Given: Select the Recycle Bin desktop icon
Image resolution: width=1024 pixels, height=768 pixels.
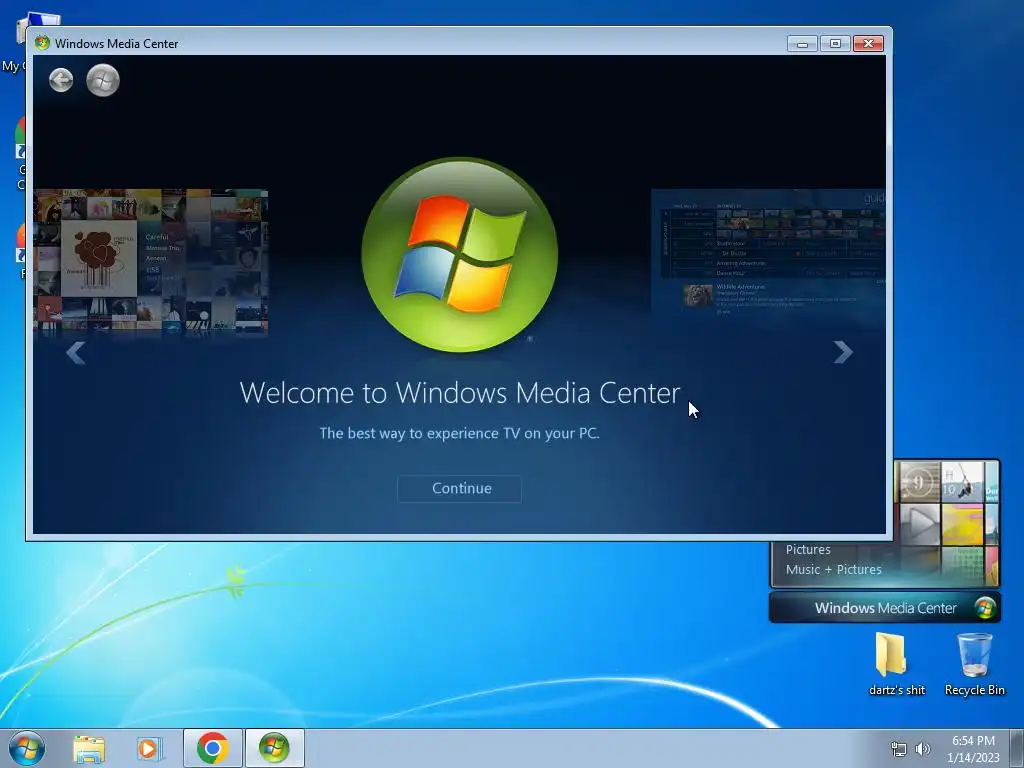Looking at the screenshot, I should click(x=974, y=664).
